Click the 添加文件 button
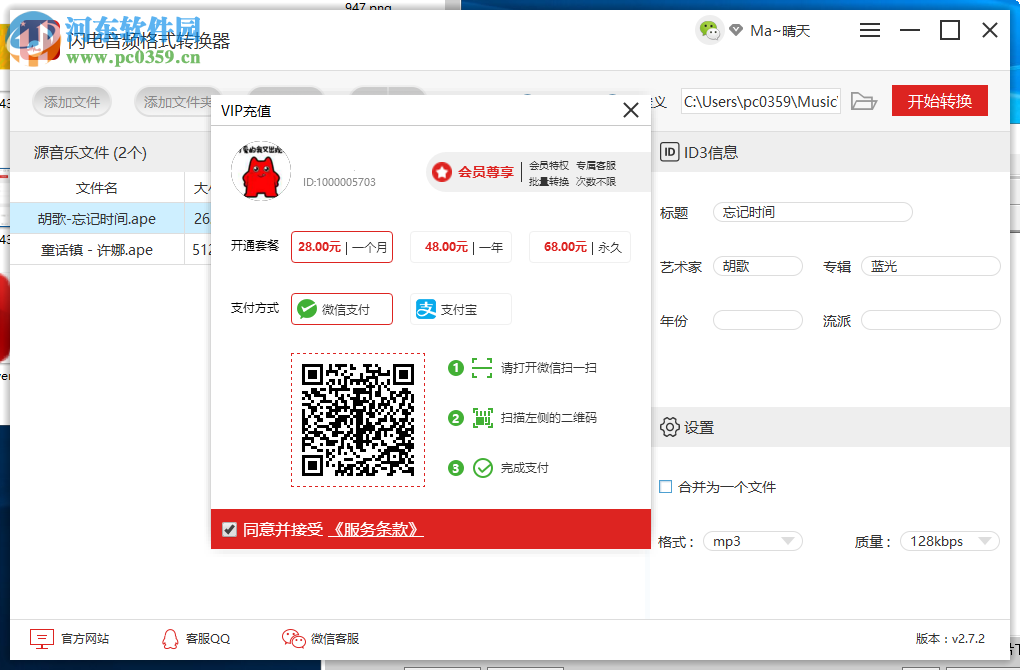 coord(72,102)
